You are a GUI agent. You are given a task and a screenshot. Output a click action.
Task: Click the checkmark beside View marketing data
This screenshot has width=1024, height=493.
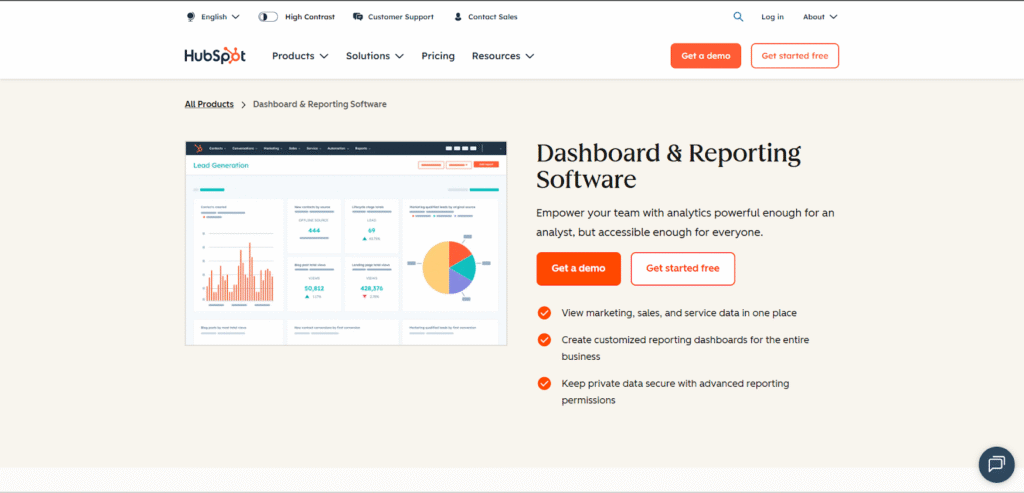544,313
